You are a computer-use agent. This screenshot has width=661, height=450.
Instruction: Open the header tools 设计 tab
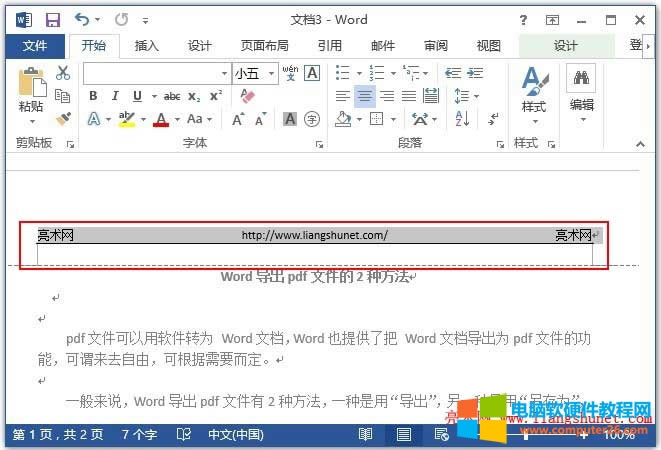[x=565, y=46]
